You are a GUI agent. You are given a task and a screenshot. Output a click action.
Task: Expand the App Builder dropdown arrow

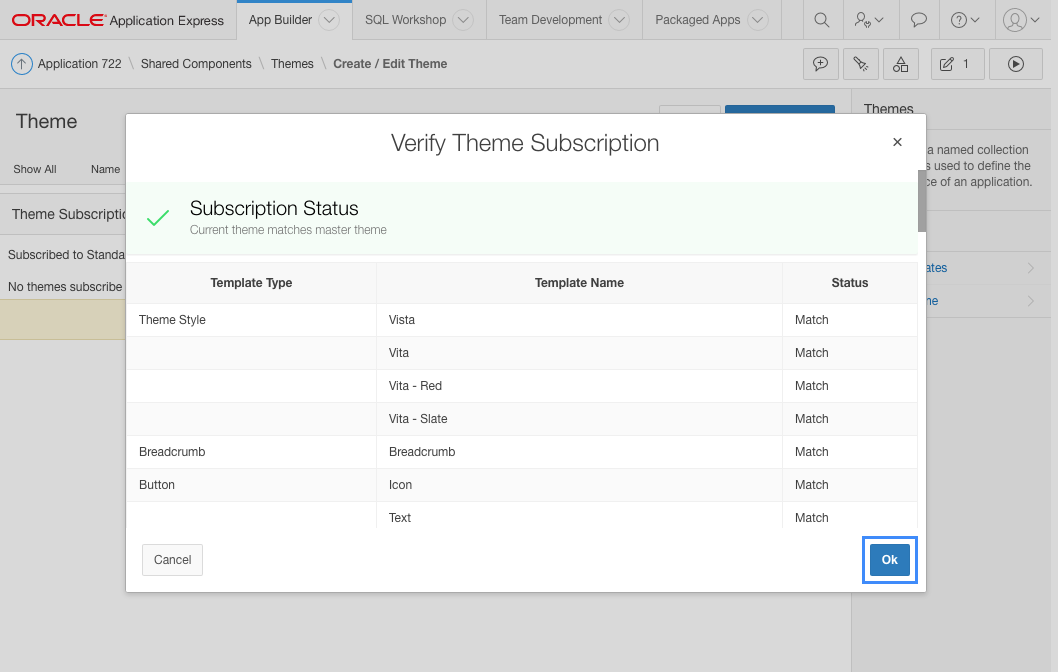(329, 20)
